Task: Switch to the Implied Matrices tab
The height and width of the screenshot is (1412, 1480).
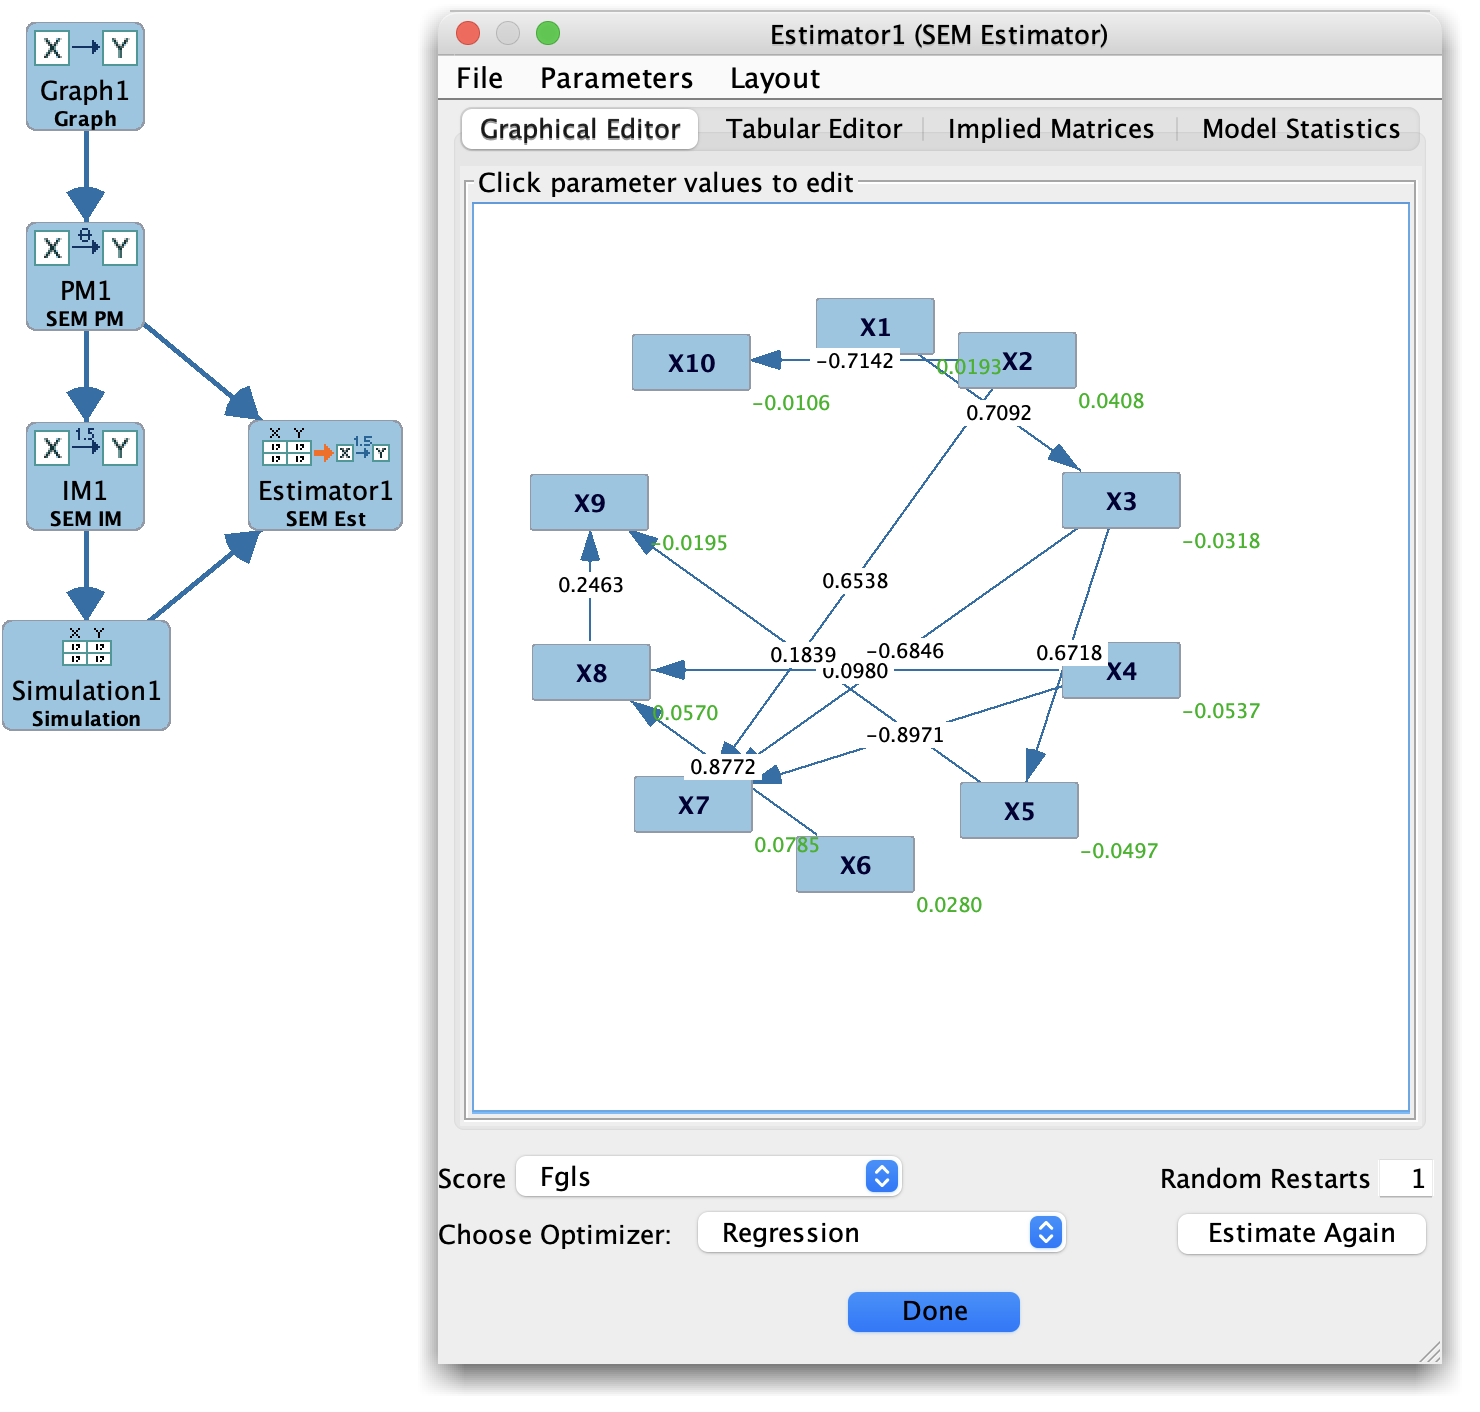Action: coord(1050,129)
